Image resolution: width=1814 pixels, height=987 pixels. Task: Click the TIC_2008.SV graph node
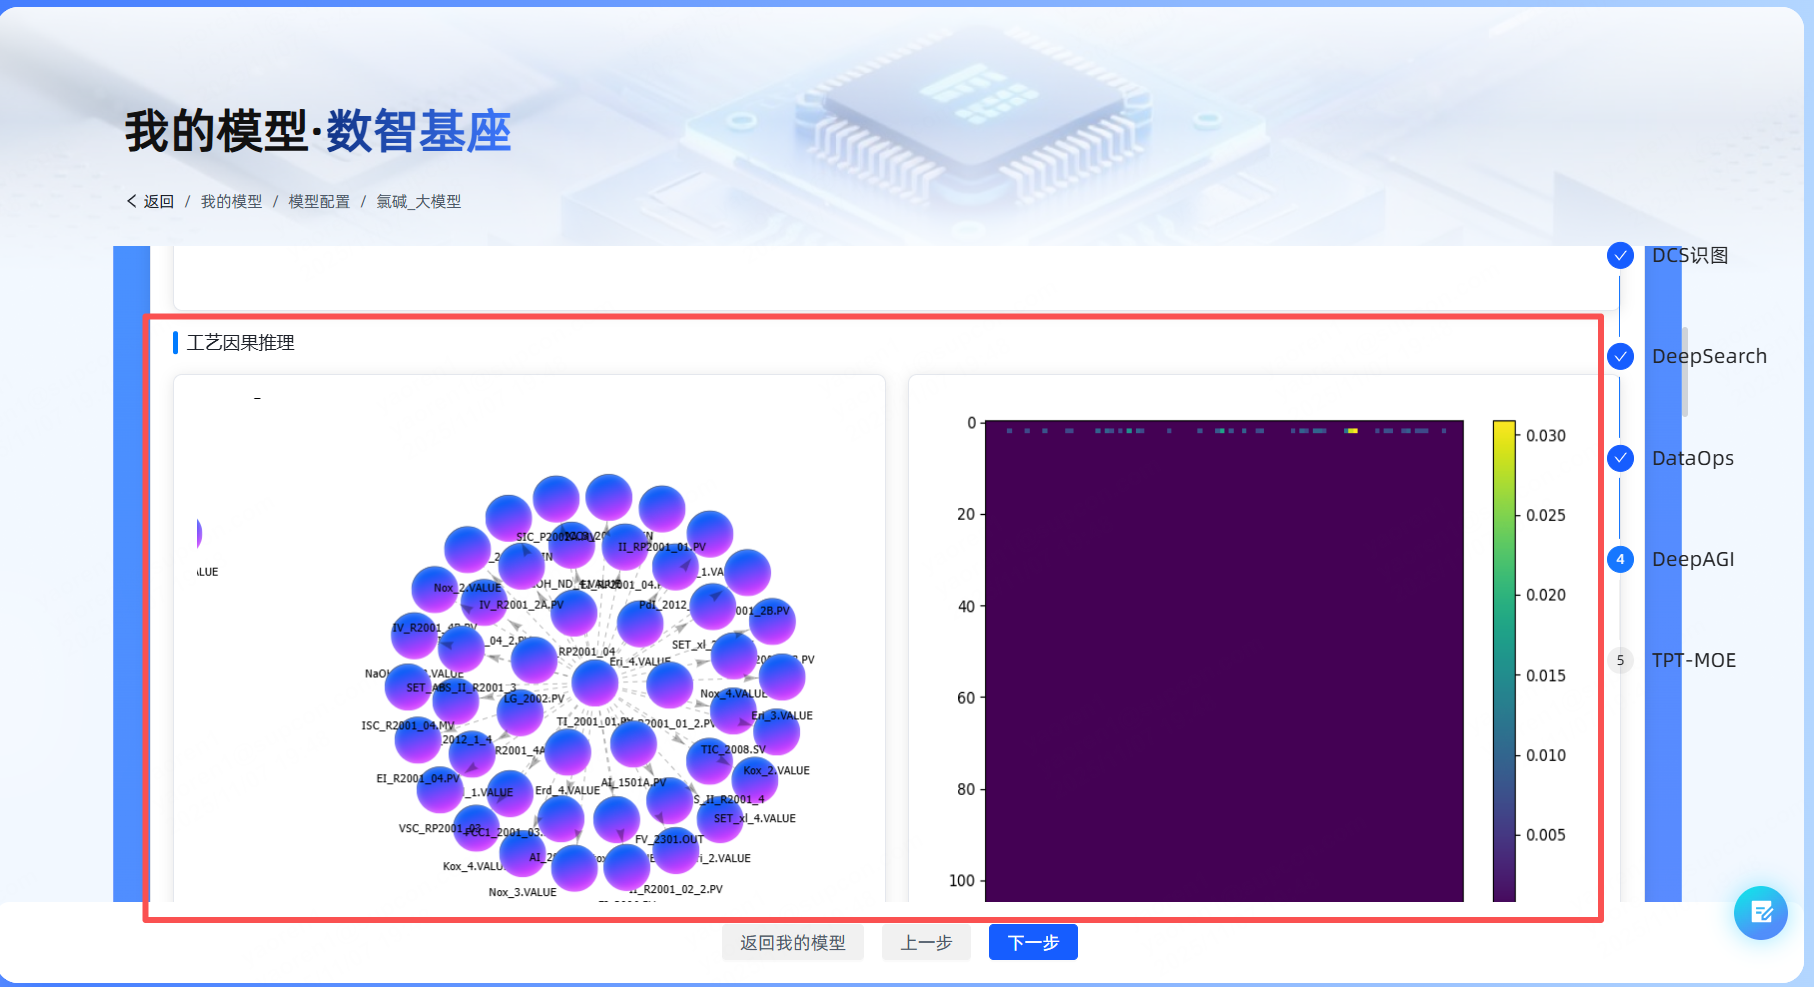(x=709, y=762)
